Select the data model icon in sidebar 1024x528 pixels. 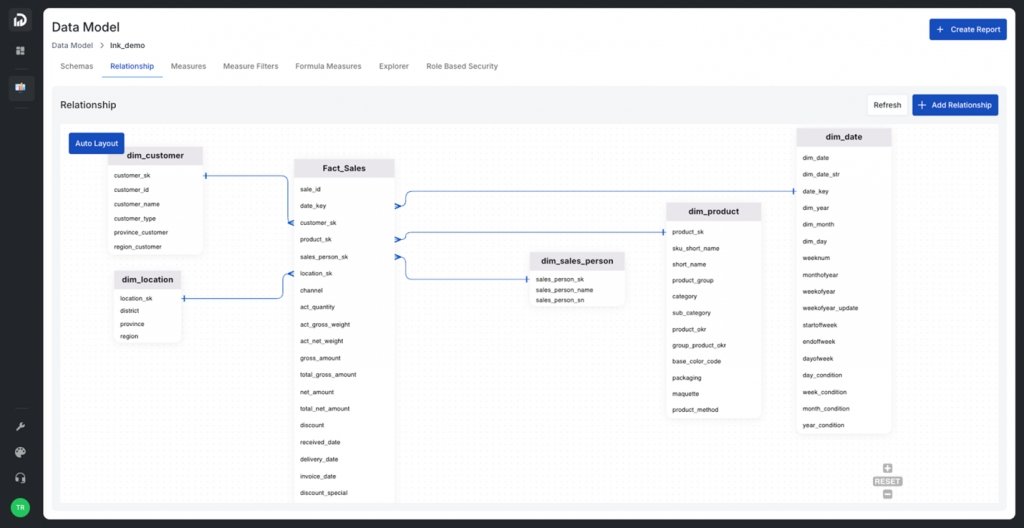[20, 88]
